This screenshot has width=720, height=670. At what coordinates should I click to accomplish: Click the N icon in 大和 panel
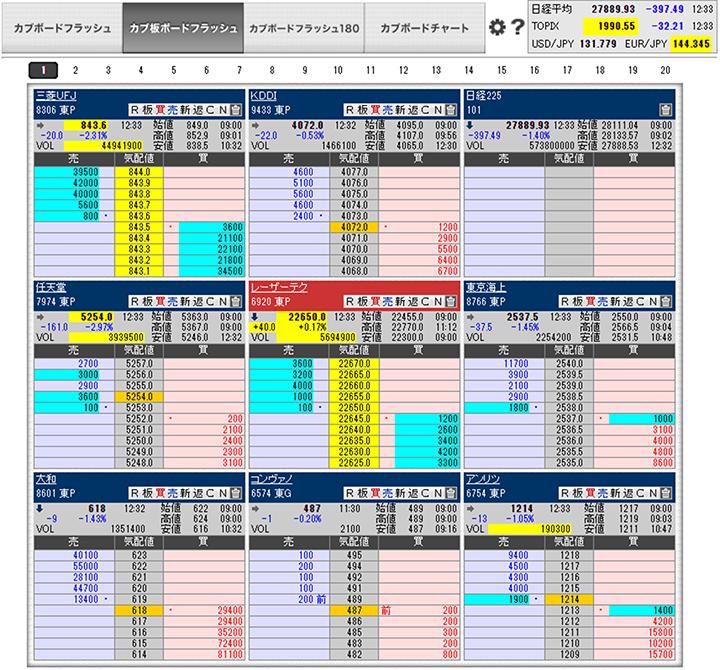tap(223, 493)
